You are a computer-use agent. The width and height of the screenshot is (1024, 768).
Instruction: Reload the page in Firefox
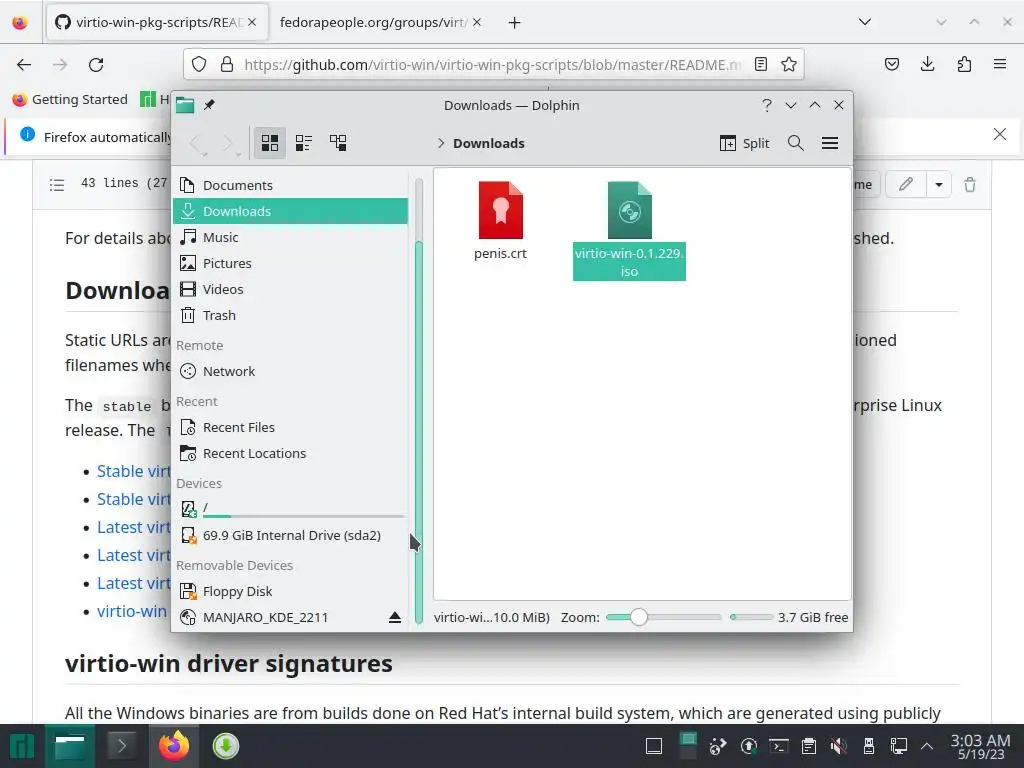pyautogui.click(x=96, y=64)
